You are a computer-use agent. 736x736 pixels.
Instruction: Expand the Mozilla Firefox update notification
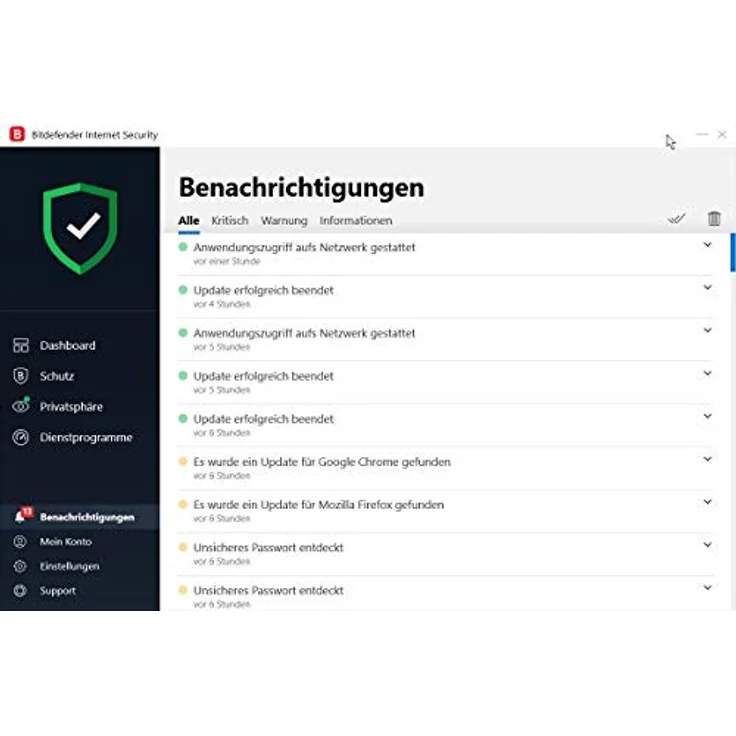[x=707, y=502]
